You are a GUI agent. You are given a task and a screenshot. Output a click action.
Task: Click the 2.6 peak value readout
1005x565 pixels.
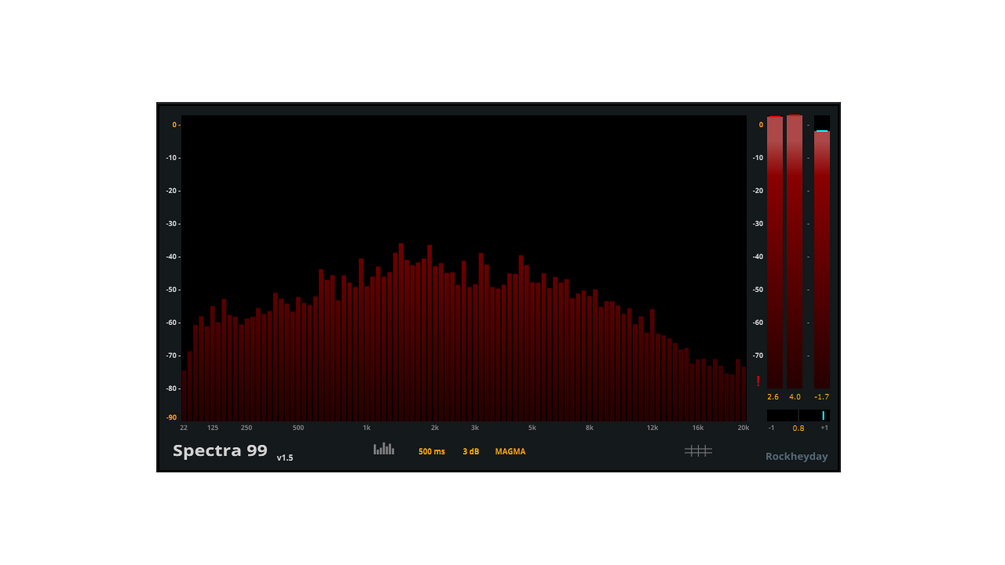tap(773, 397)
